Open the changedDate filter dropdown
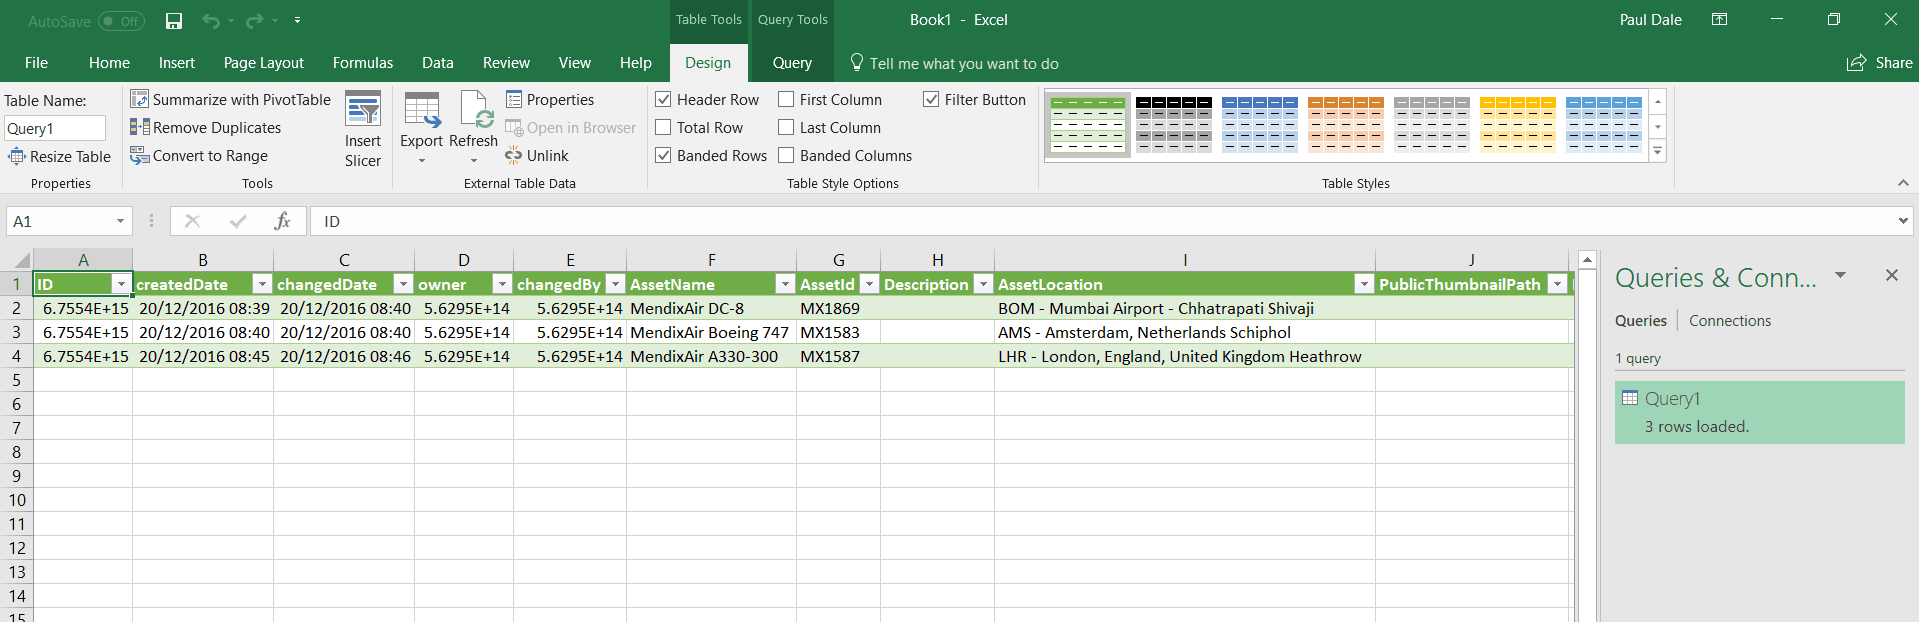 coord(403,284)
